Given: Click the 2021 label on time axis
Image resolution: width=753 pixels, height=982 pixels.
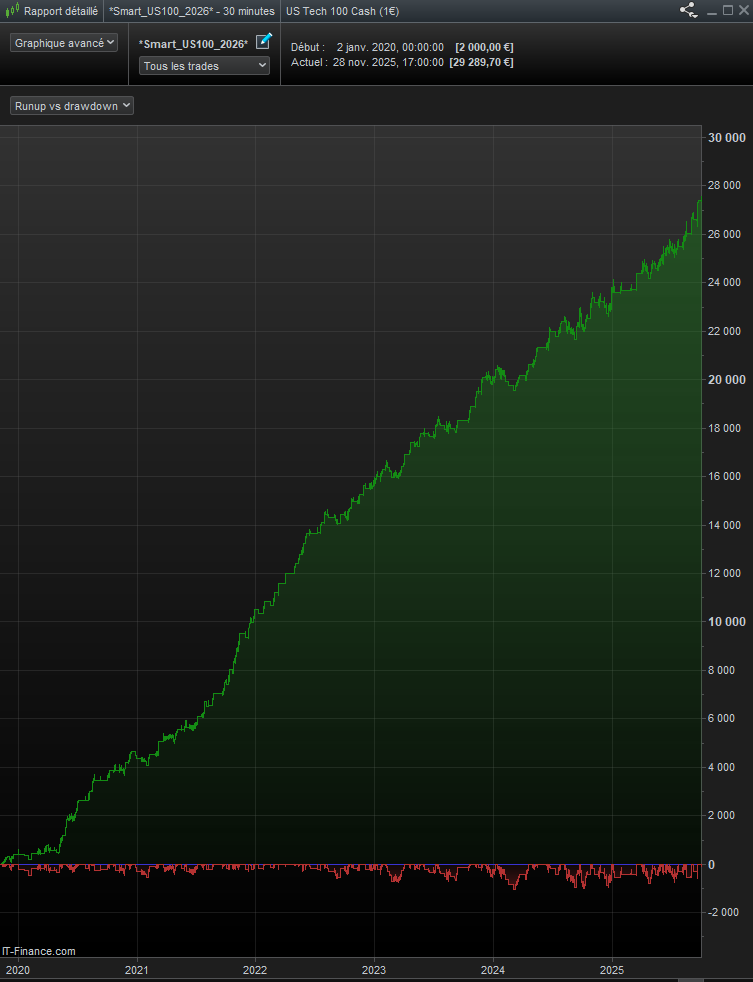Looking at the screenshot, I should (136, 970).
